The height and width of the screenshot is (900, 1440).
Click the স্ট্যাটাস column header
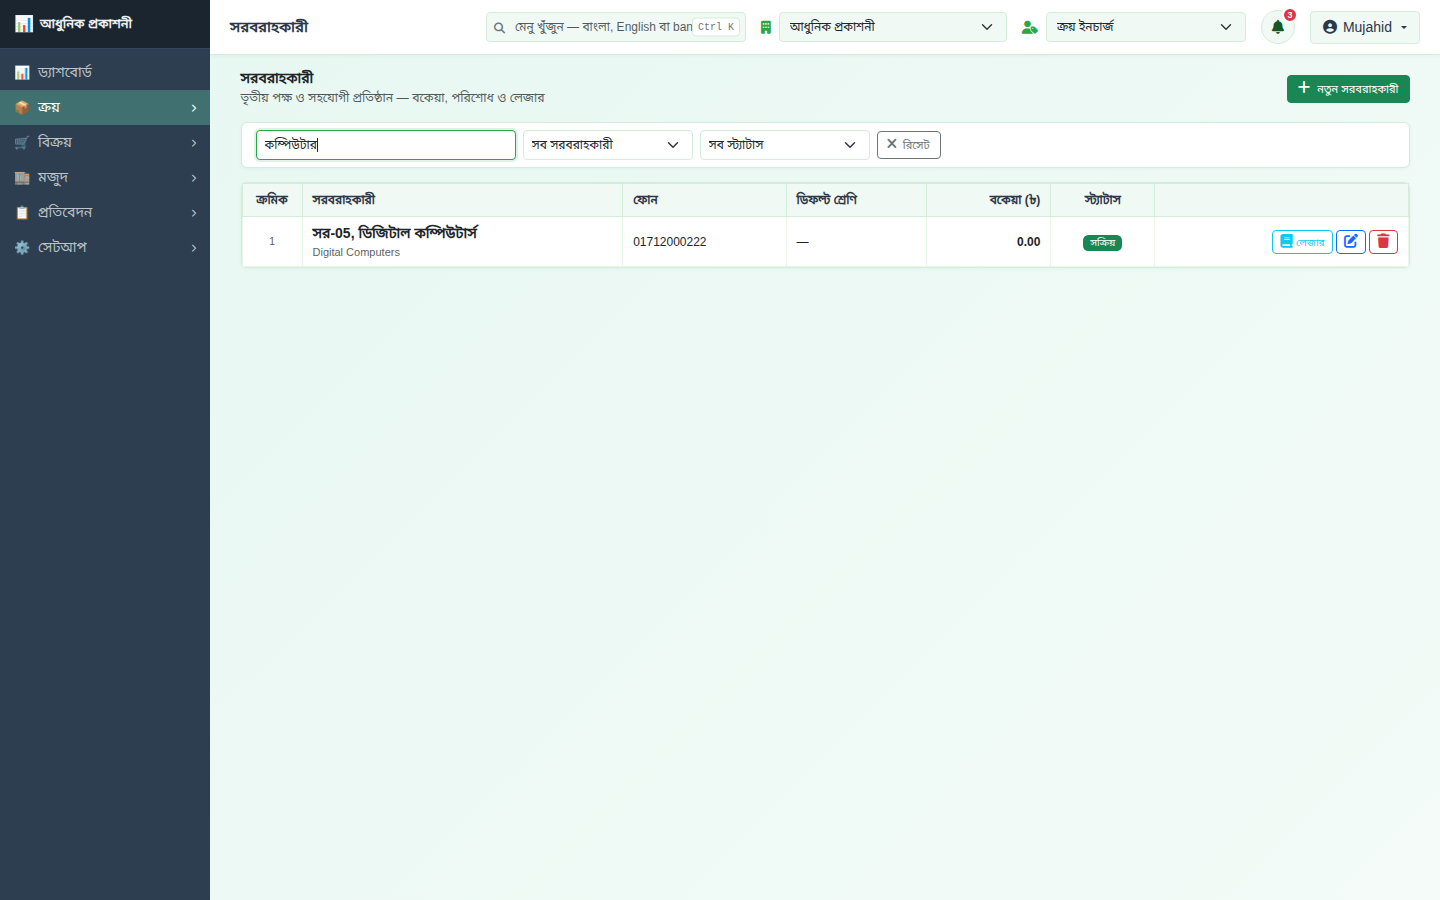point(1102,200)
